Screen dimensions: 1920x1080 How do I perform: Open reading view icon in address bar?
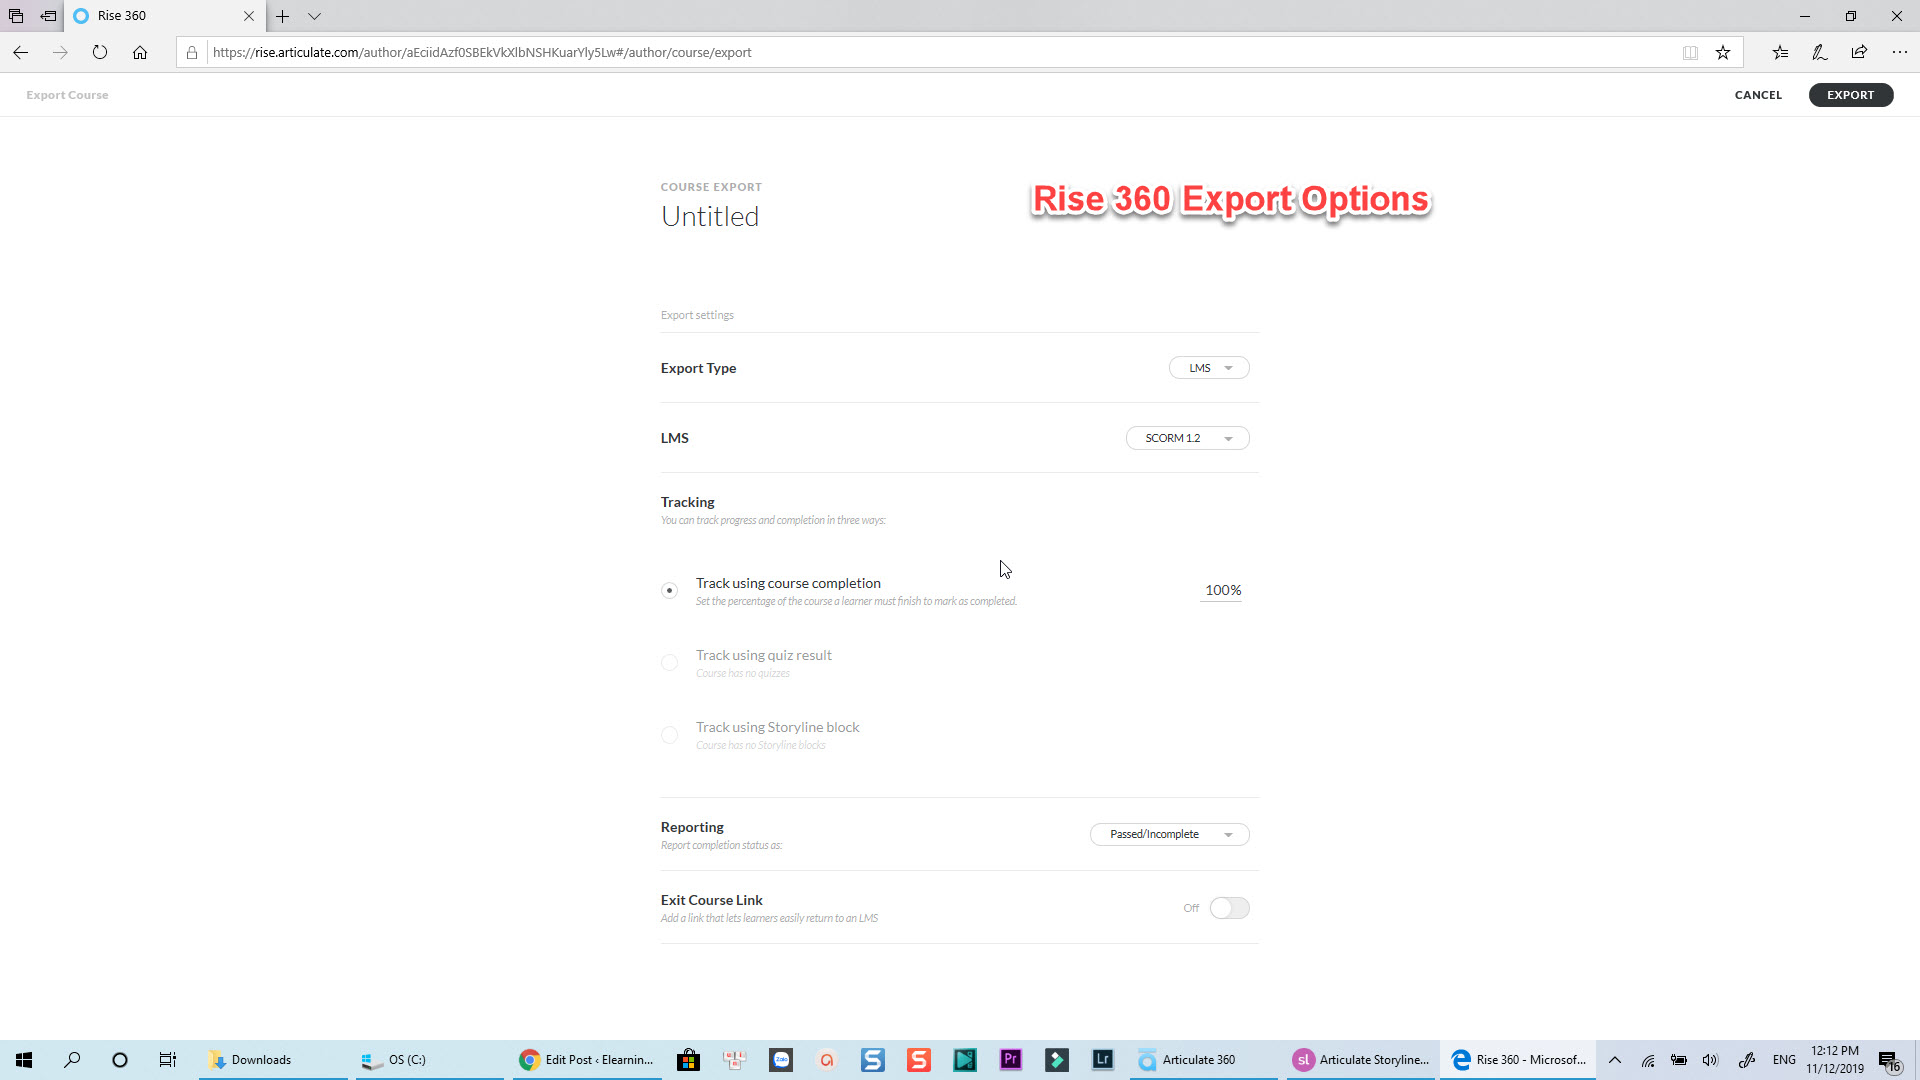[x=1690, y=53]
